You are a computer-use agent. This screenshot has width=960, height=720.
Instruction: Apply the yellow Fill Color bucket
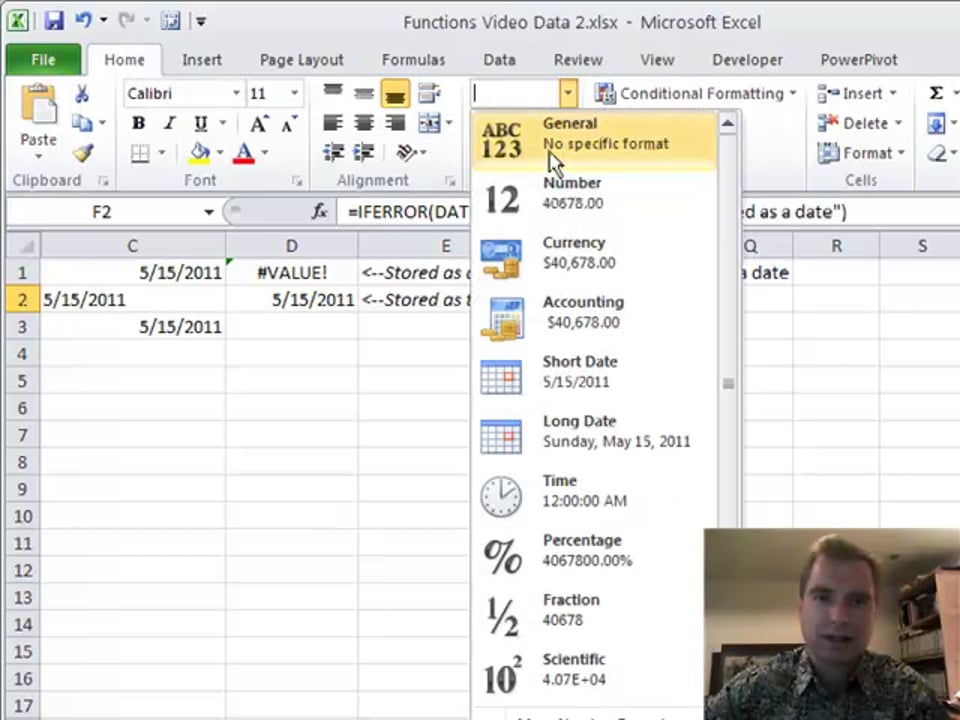tap(200, 152)
